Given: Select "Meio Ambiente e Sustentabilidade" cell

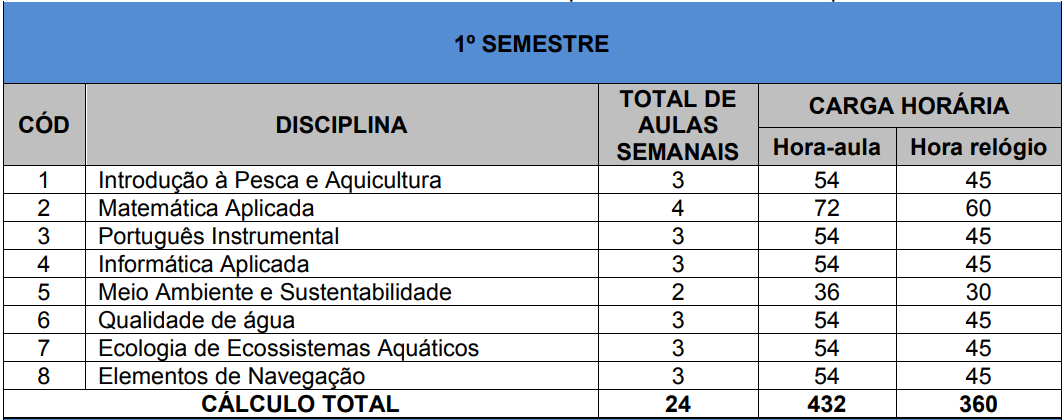Looking at the screenshot, I should 275,292.
